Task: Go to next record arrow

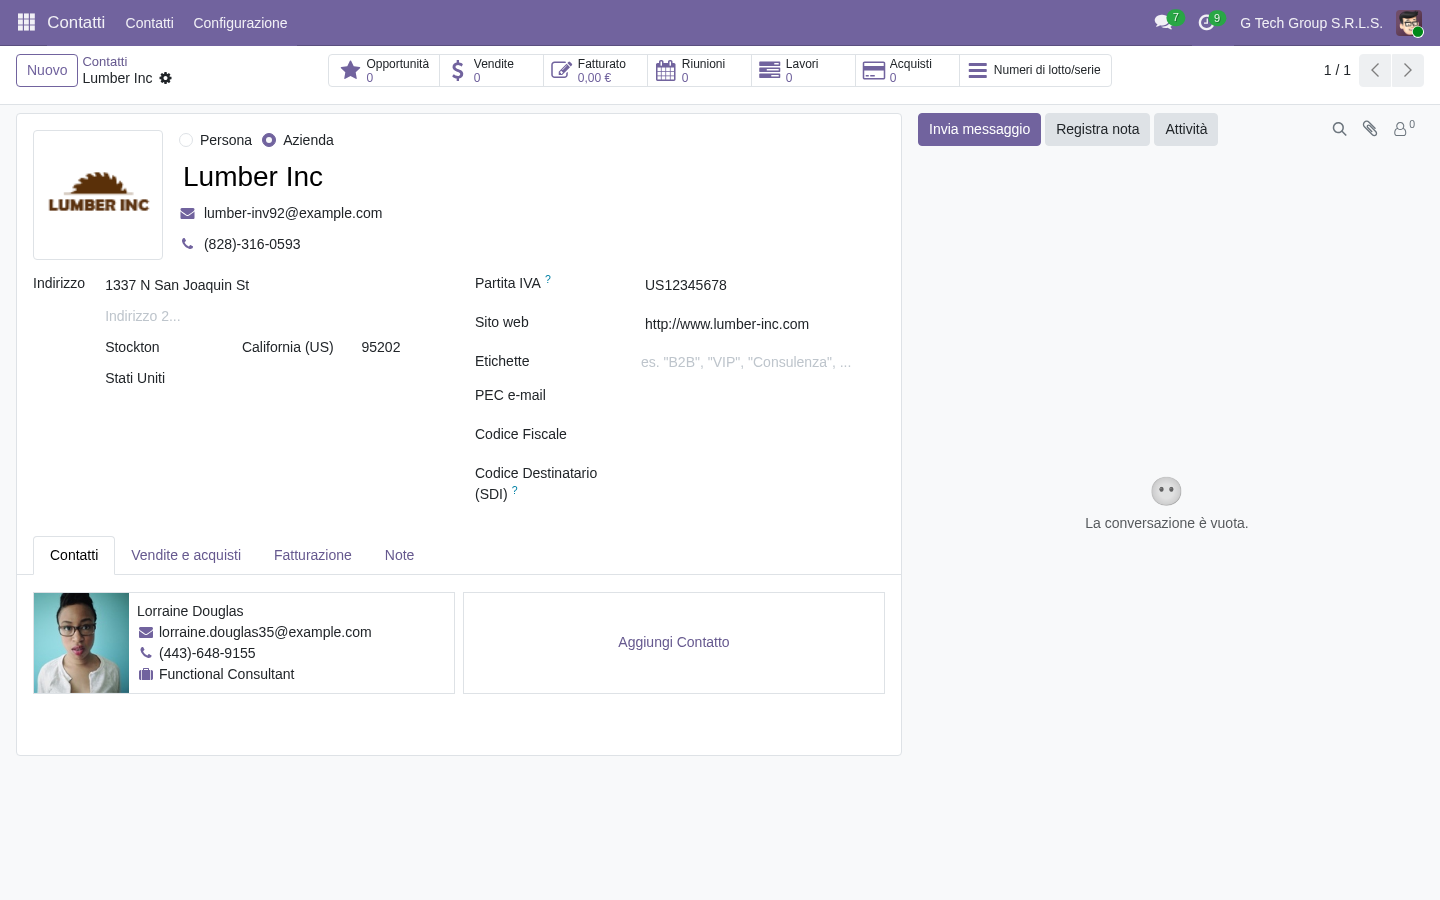Action: [1408, 70]
